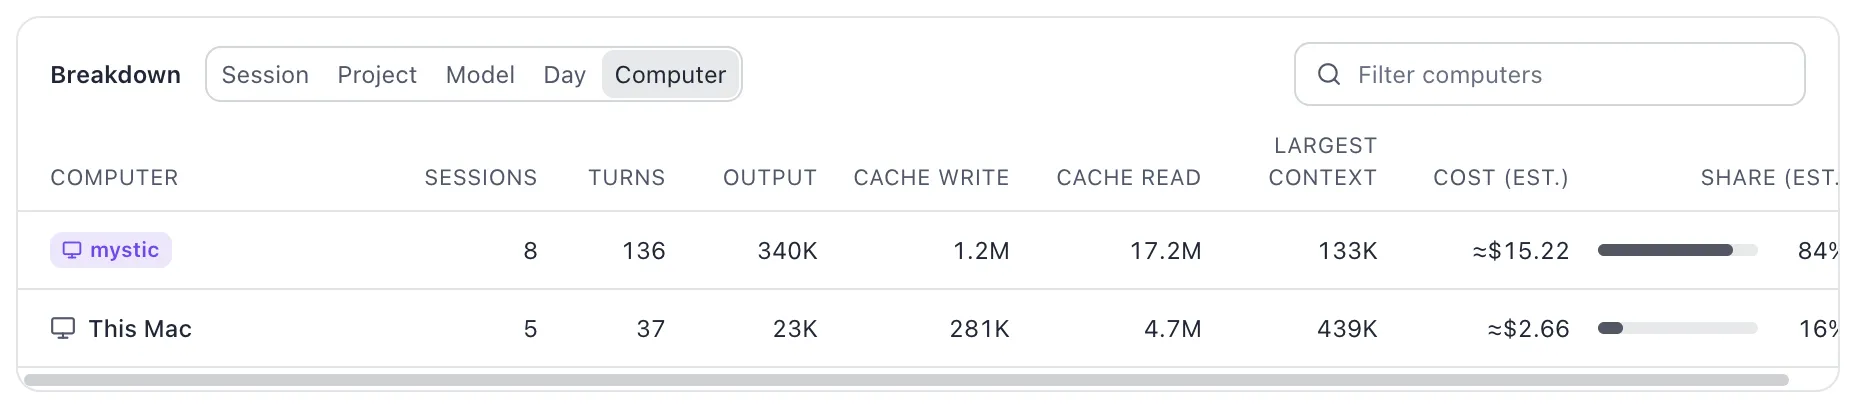The image size is (1856, 406).
Task: Focus the Filter computers search field
Action: click(1549, 74)
